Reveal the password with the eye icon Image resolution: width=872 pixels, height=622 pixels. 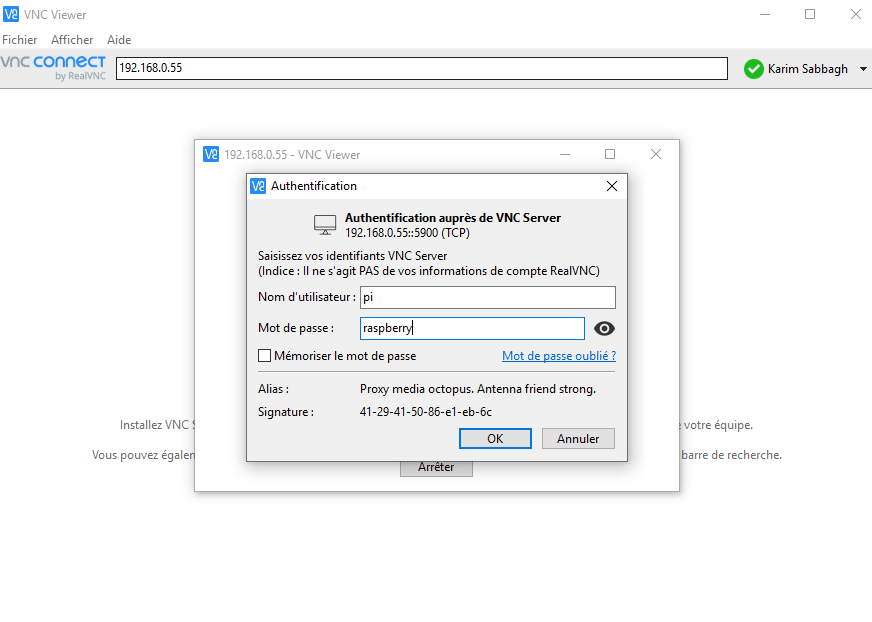point(604,328)
